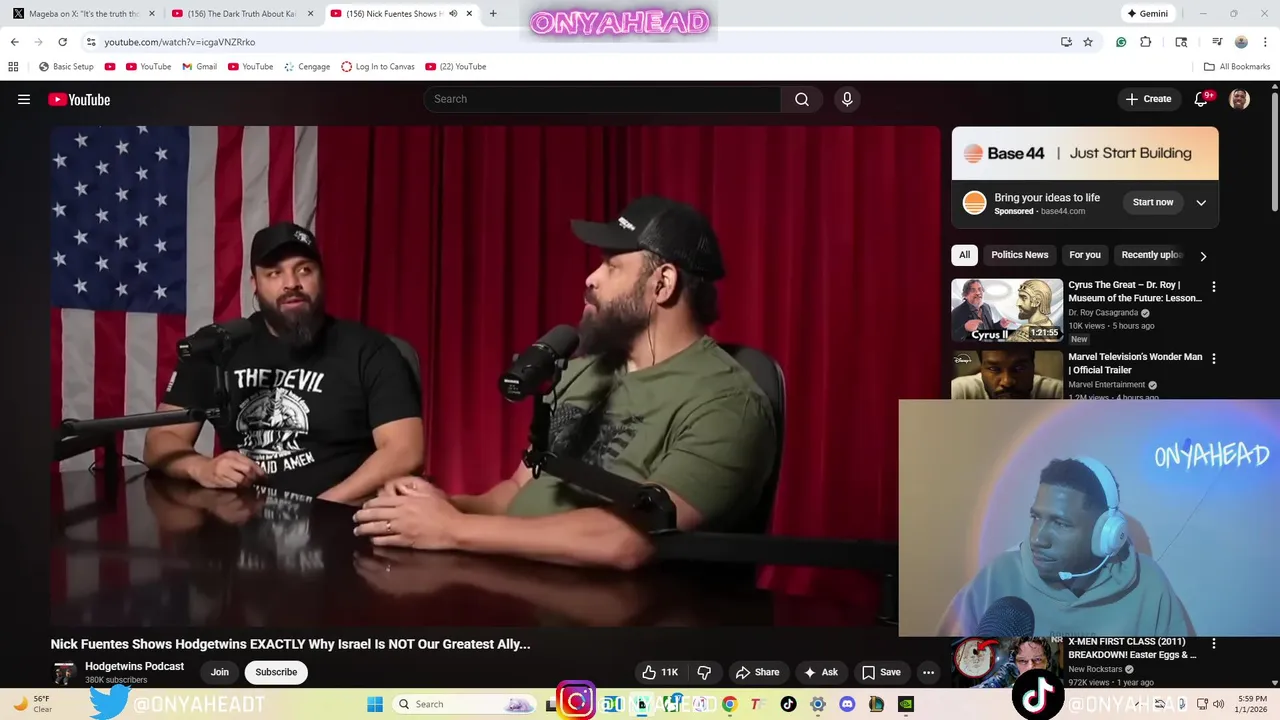Open Discord from the taskbar
Image resolution: width=1280 pixels, height=720 pixels.
(x=847, y=704)
